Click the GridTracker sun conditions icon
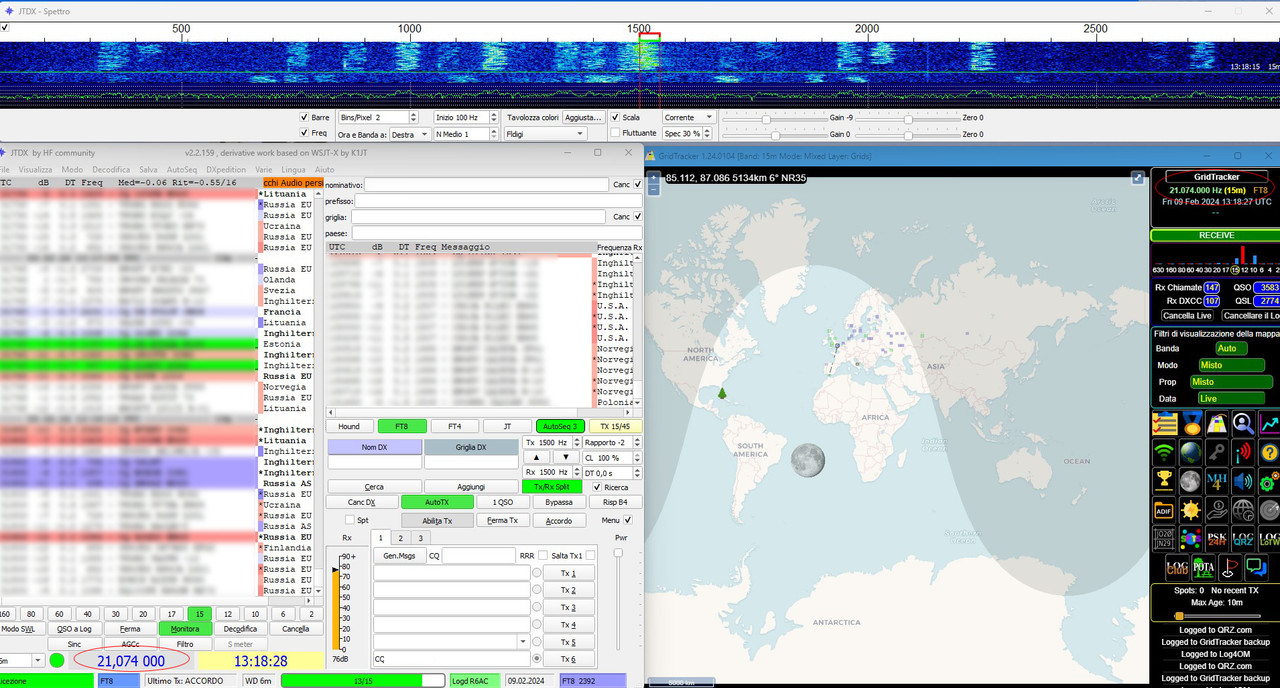Viewport: 1280px width, 688px height. point(1190,511)
